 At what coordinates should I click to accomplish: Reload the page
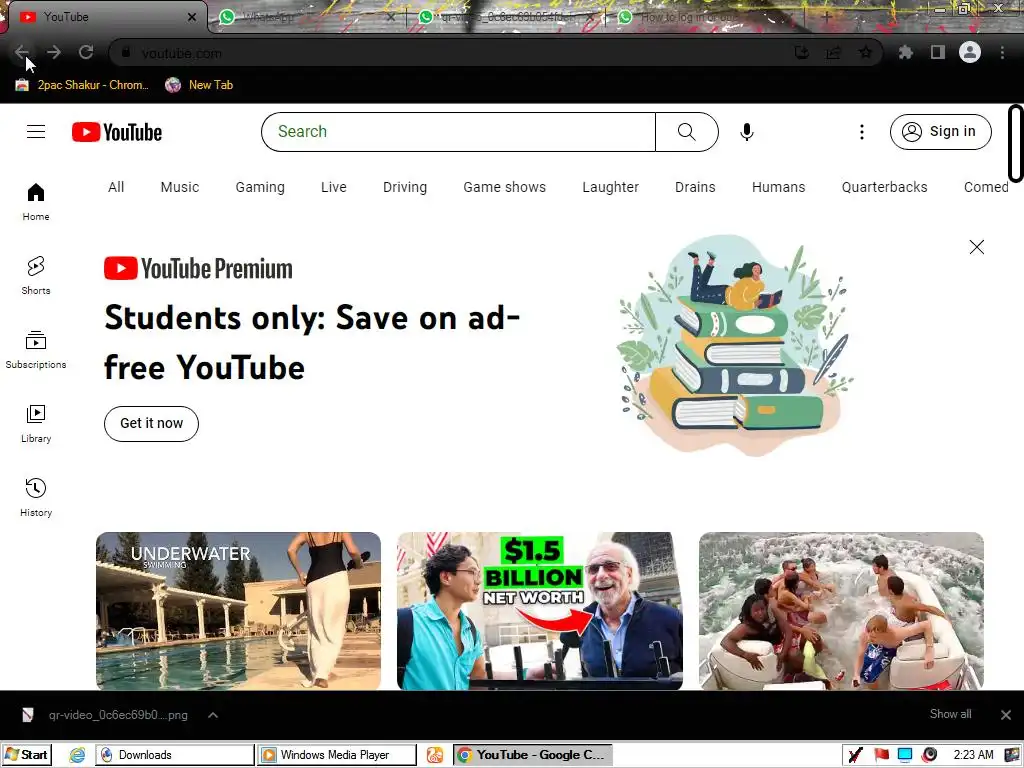pos(86,52)
